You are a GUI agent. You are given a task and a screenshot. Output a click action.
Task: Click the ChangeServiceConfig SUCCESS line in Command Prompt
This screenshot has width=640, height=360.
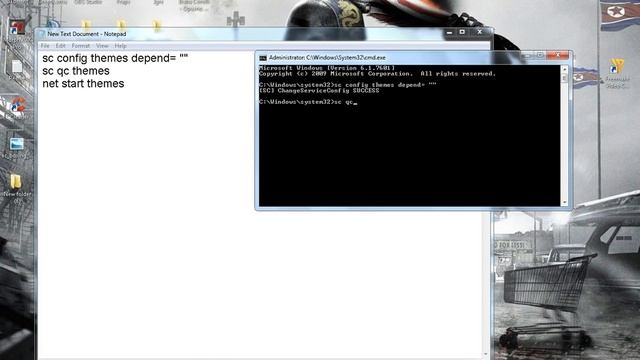pos(319,91)
